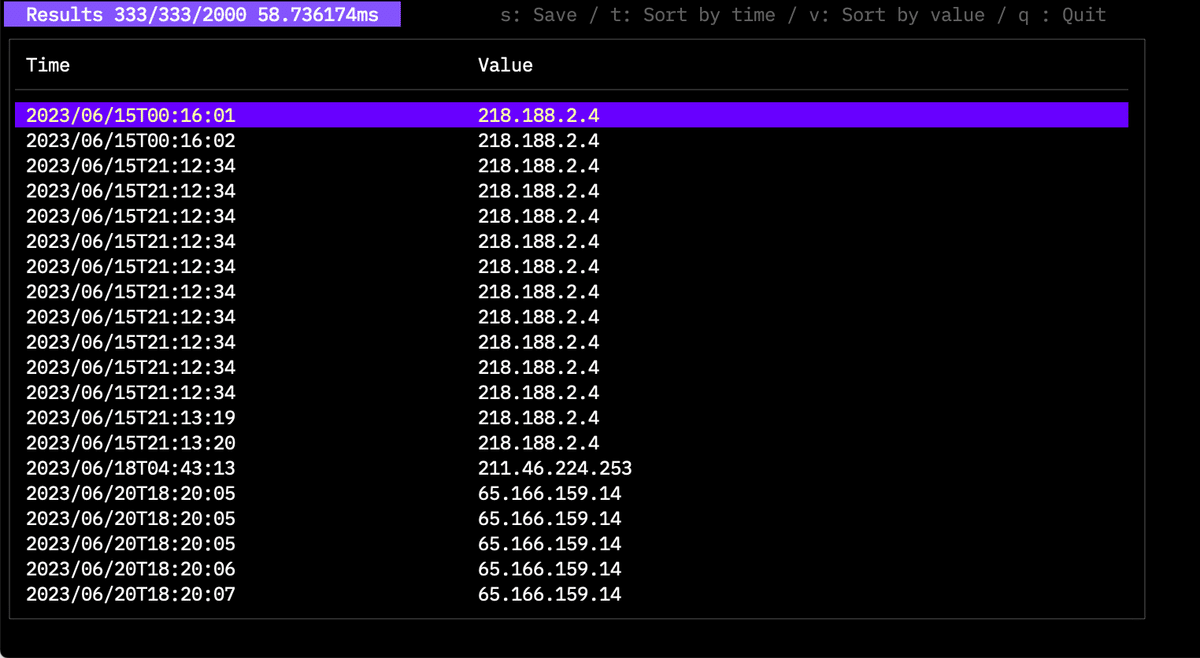
Task: Click 65.166.159.14 in the 18:20:06 row
Action: tap(549, 569)
